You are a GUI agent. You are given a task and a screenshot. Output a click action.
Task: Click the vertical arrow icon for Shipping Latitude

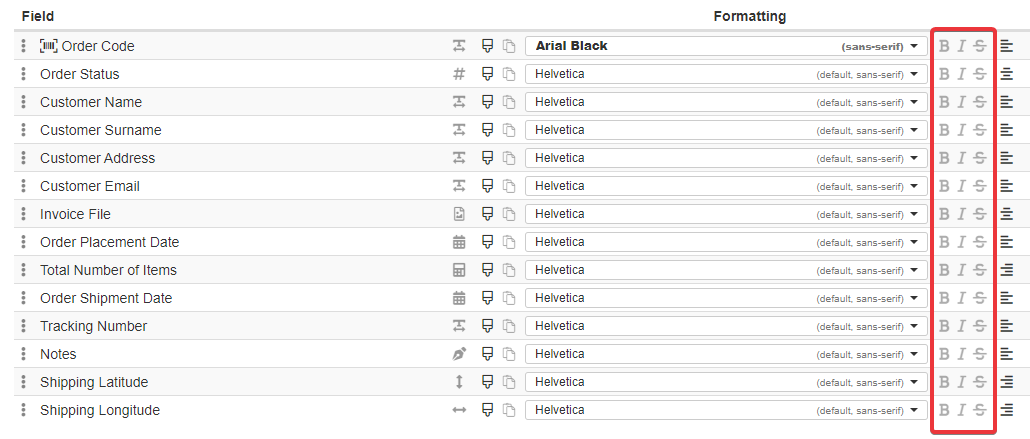click(459, 382)
